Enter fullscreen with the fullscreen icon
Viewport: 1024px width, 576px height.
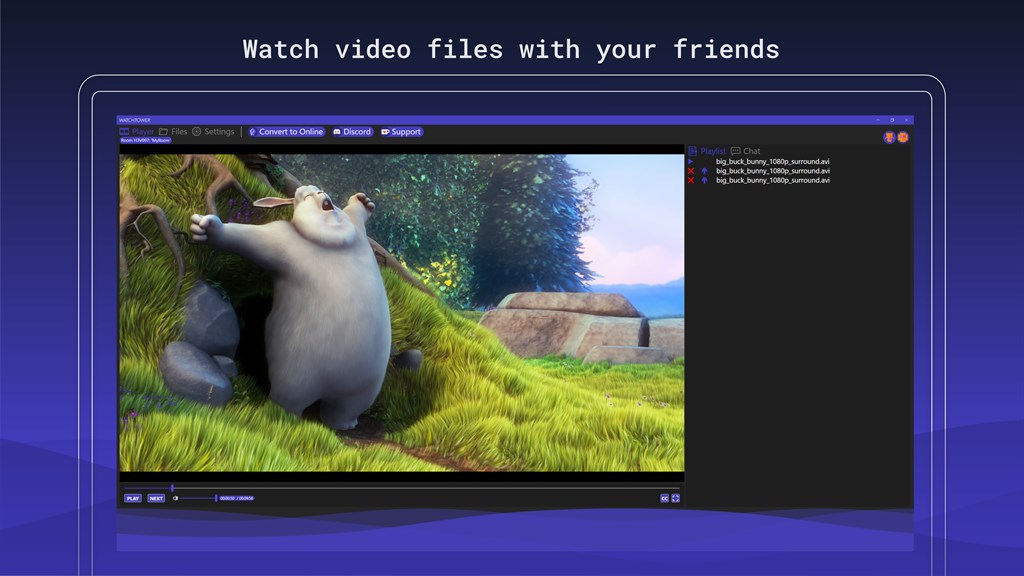(x=675, y=498)
